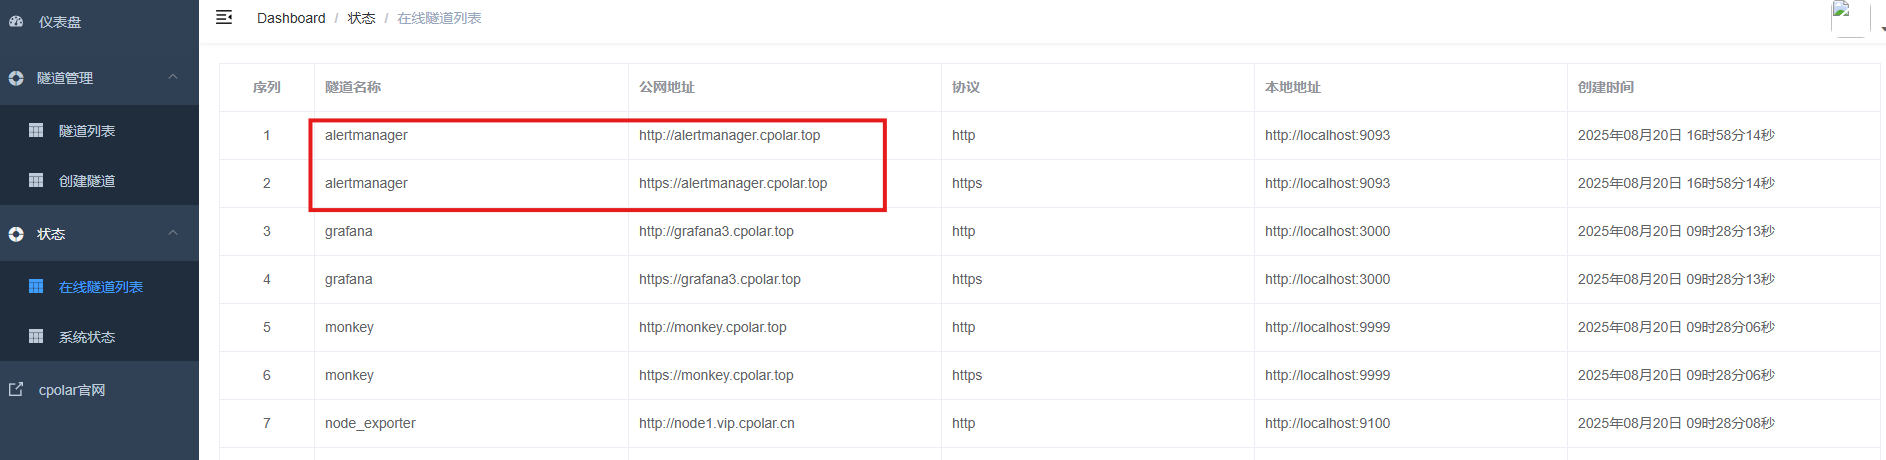1886x460 pixels.
Task: Click the Dashboard breadcrumb link
Action: [291, 18]
